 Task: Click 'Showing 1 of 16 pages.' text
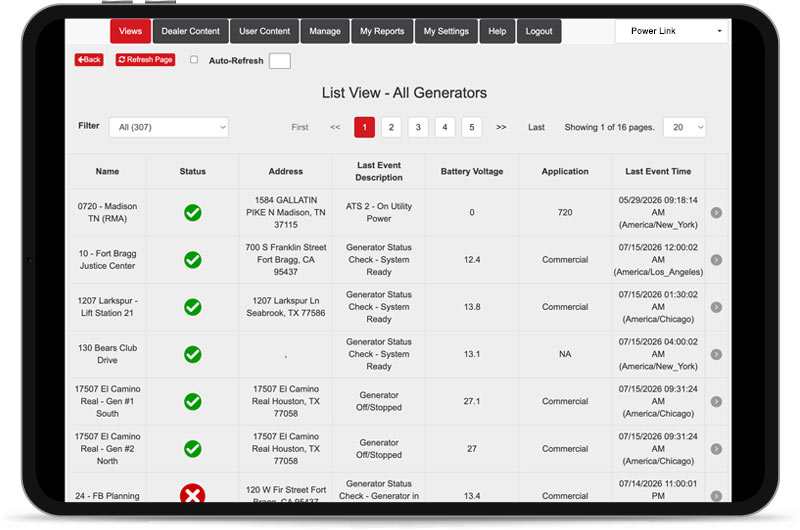tap(609, 127)
